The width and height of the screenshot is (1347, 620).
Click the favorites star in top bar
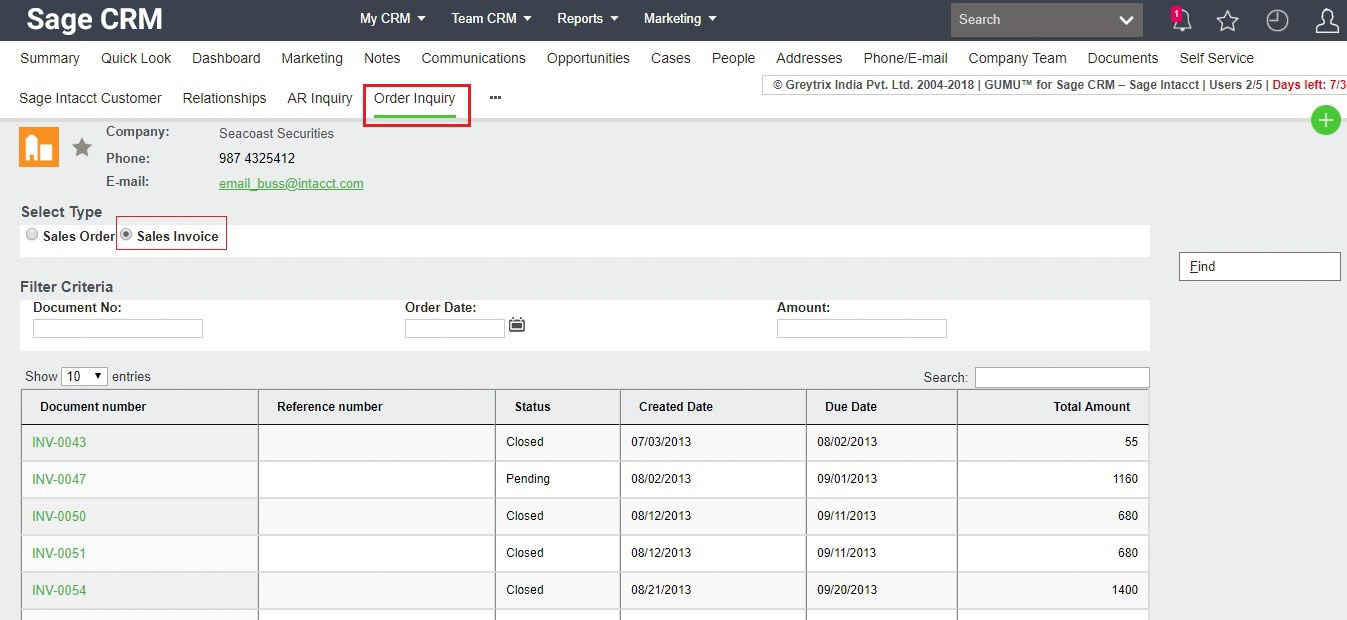pos(1228,20)
